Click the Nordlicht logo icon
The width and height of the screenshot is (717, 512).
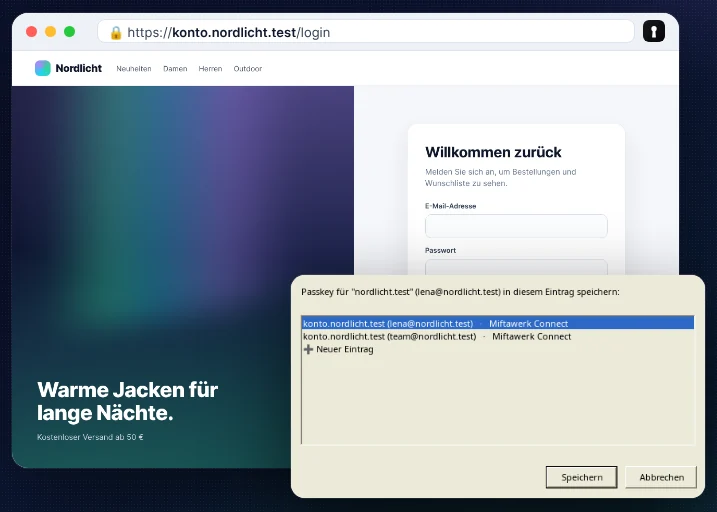pos(43,68)
